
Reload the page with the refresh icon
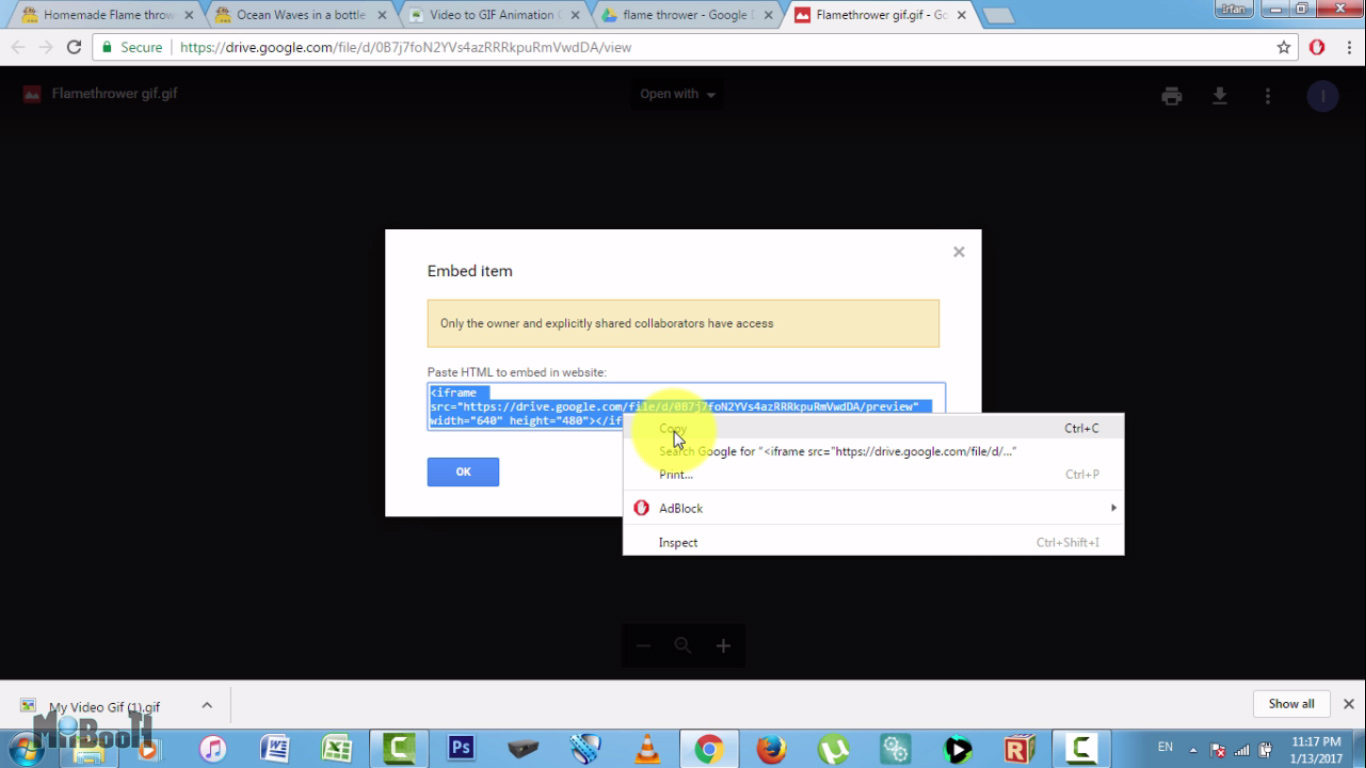73,47
